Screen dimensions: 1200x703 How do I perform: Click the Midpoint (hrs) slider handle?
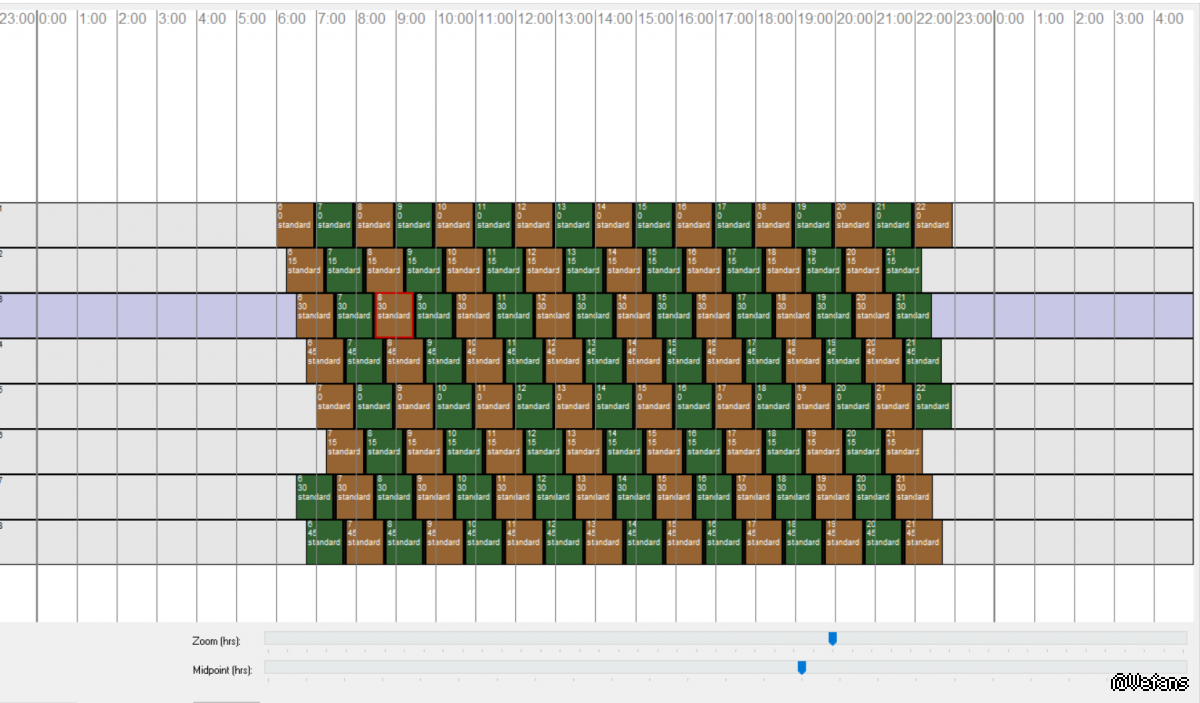[x=801, y=668]
